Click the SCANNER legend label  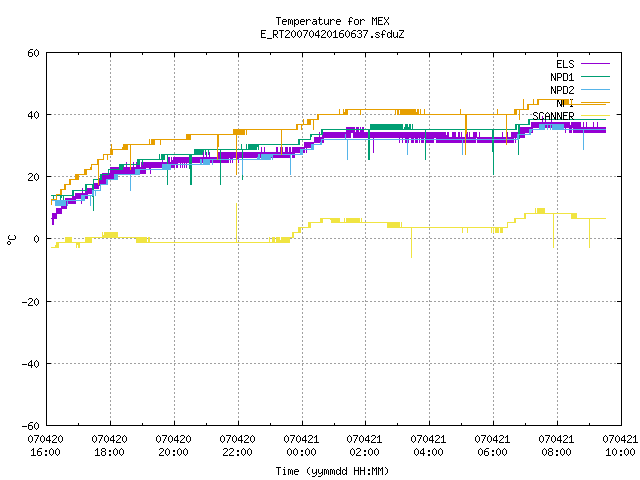(x=553, y=116)
